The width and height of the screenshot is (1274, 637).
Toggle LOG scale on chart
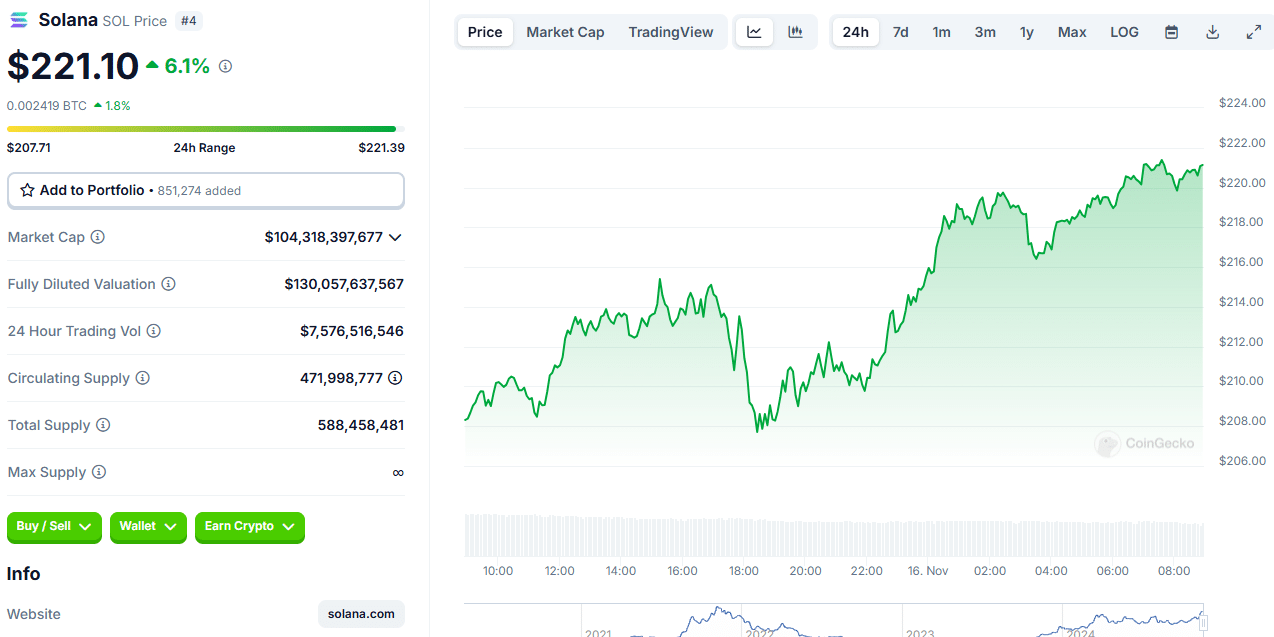click(x=1124, y=32)
